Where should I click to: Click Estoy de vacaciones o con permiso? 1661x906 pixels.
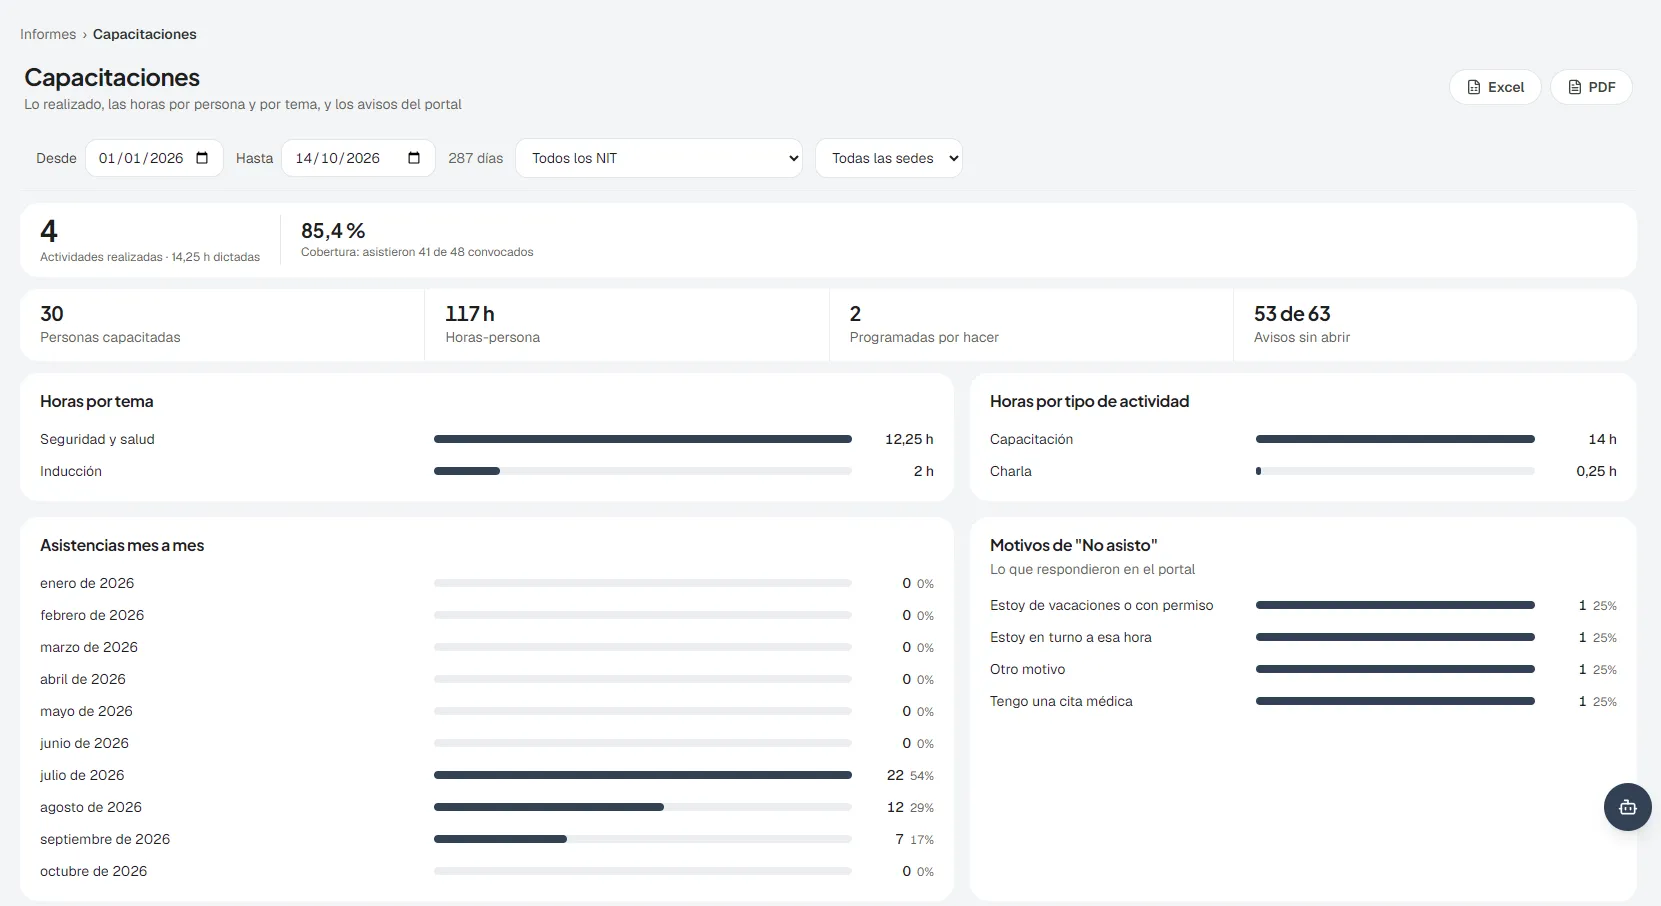point(1102,605)
